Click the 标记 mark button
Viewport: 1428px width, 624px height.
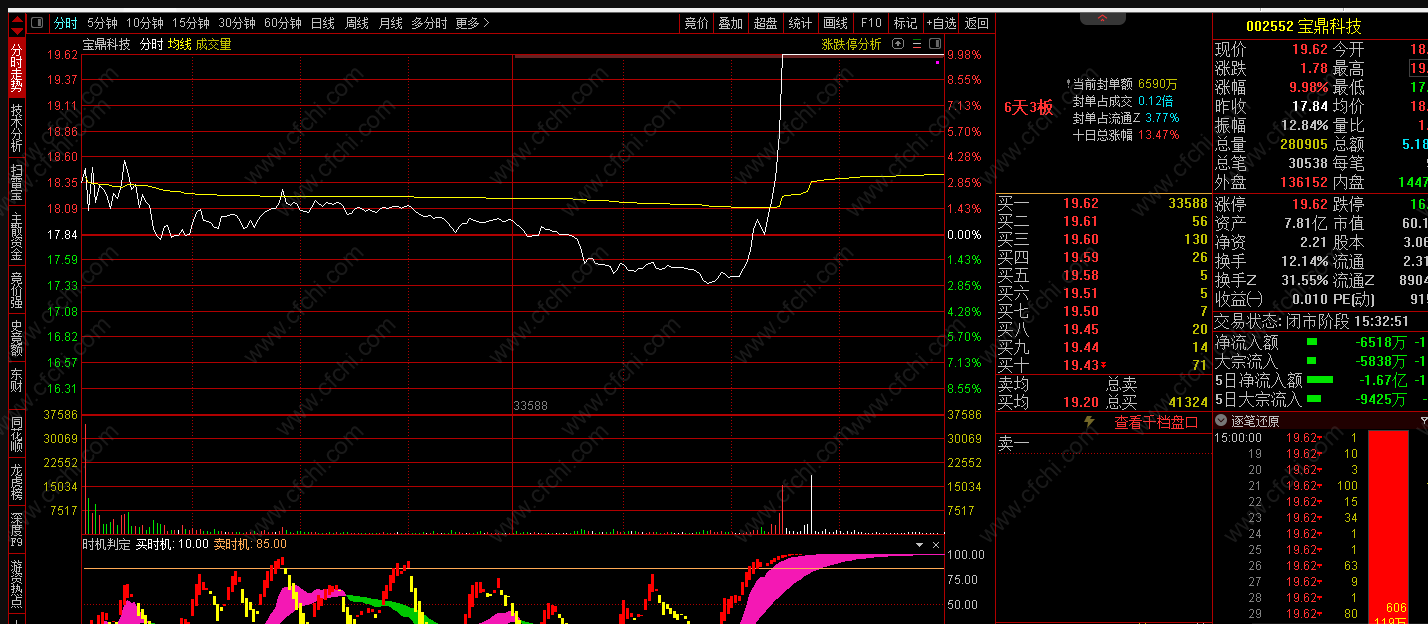coord(905,23)
